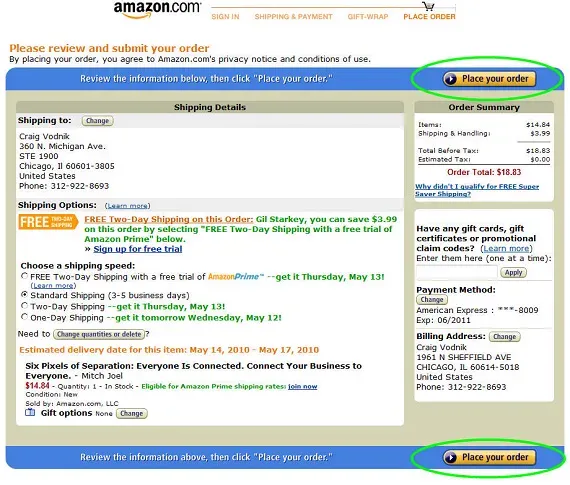Screen dimensions: 570x485
Task: Open Learn more next to Shipping Options
Action: [x=128, y=206]
